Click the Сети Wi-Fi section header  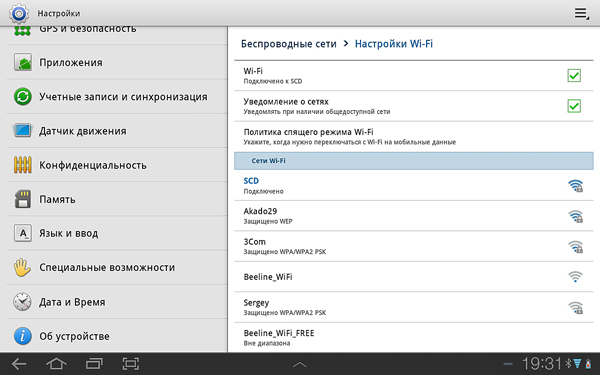[414, 161]
